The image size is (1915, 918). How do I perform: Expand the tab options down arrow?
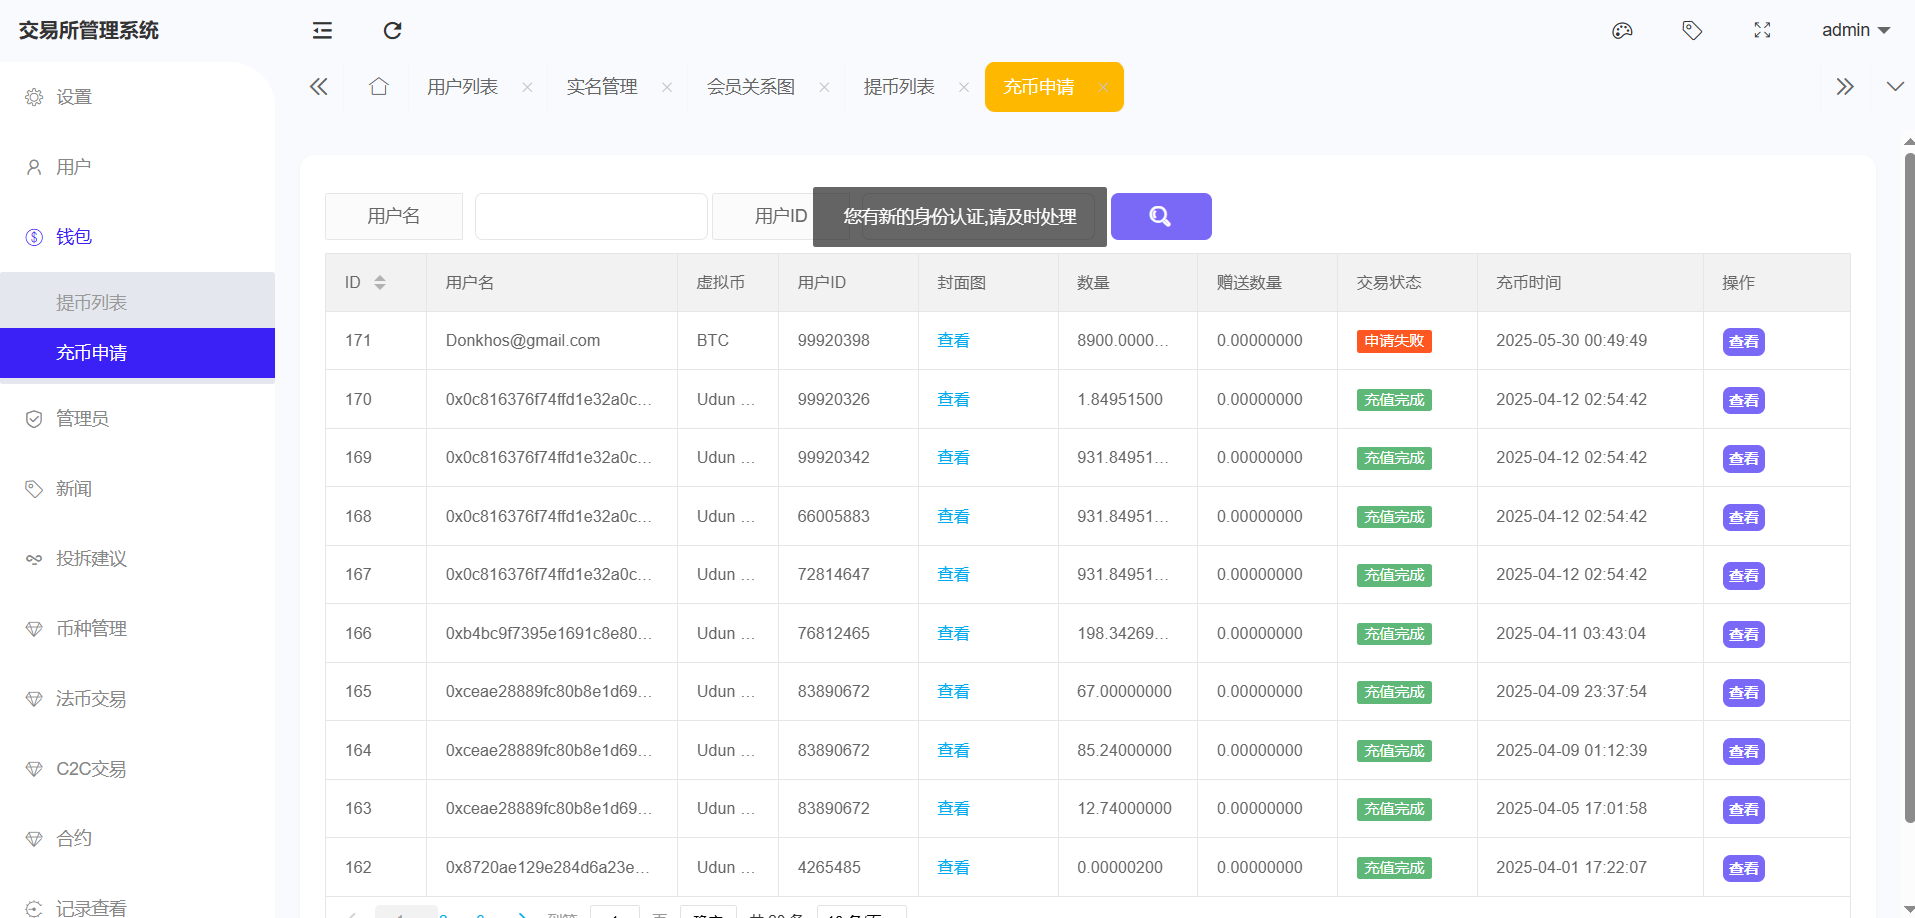tap(1894, 87)
